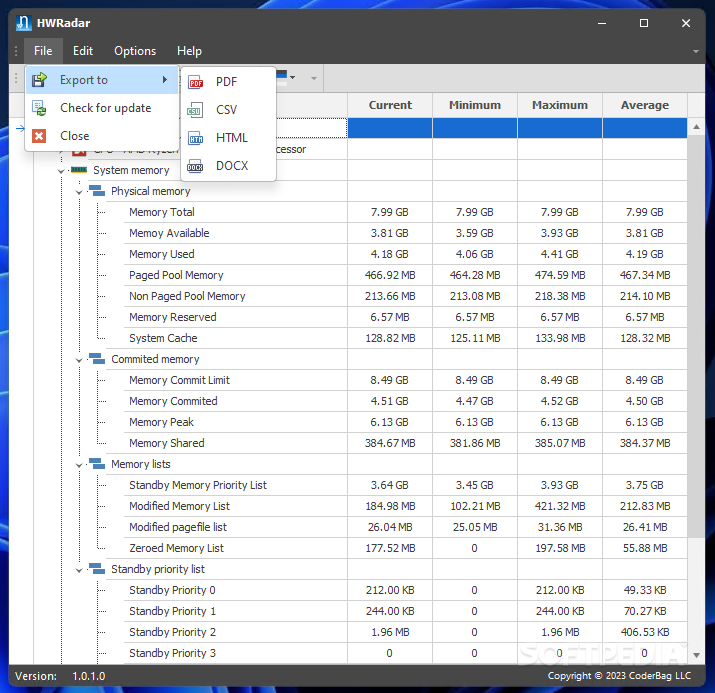
Task: Click the Memory lists group icon
Action: pyautogui.click(x=97, y=464)
